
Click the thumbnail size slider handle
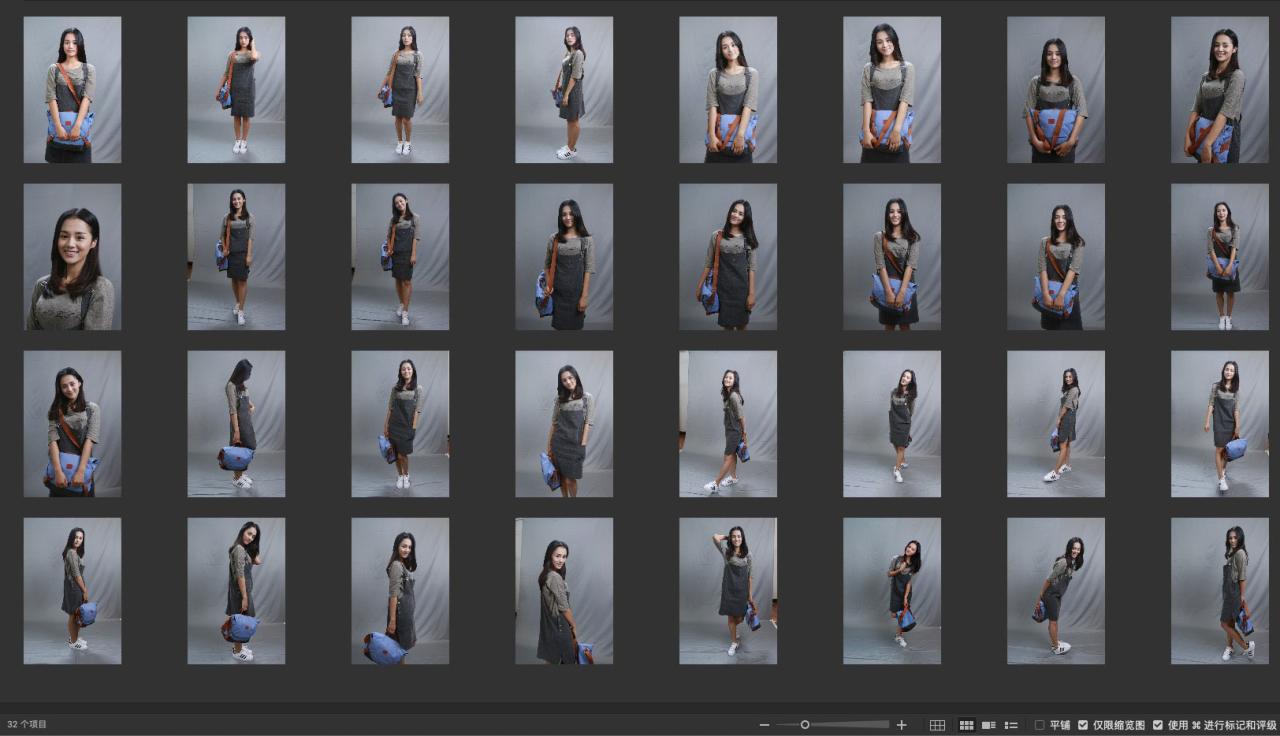click(x=805, y=725)
